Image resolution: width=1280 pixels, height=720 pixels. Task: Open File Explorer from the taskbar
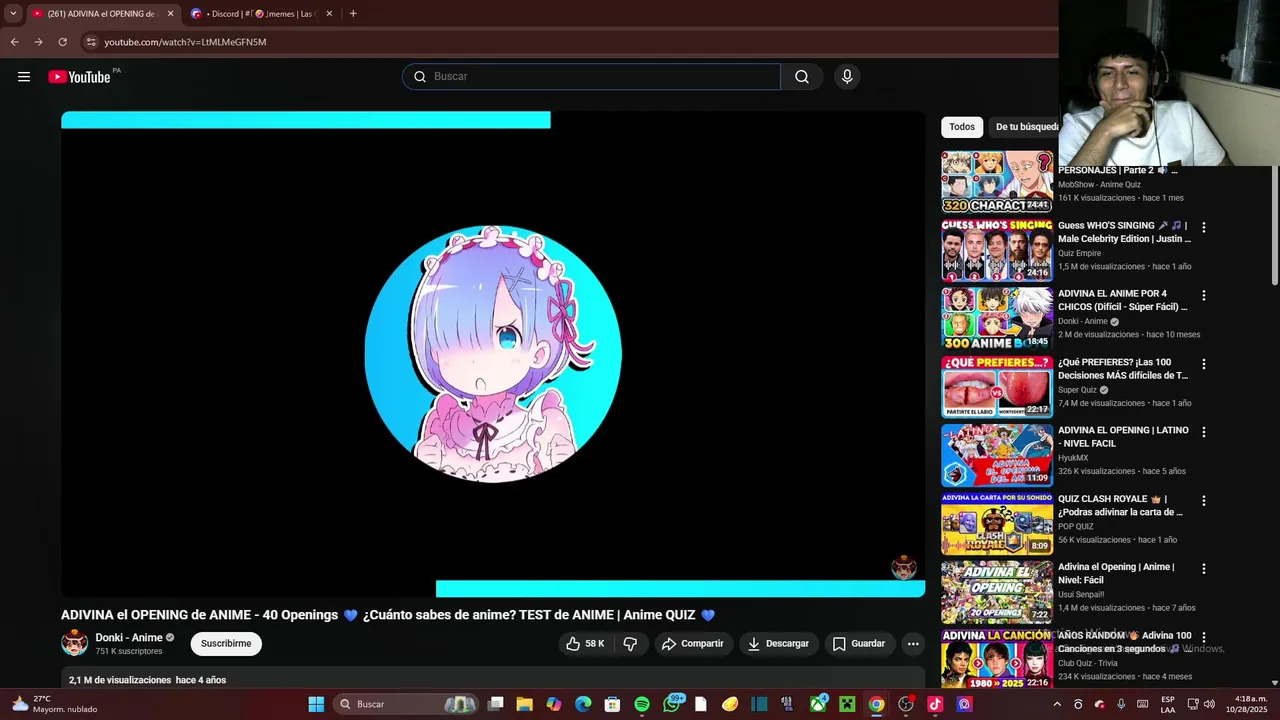coord(524,704)
